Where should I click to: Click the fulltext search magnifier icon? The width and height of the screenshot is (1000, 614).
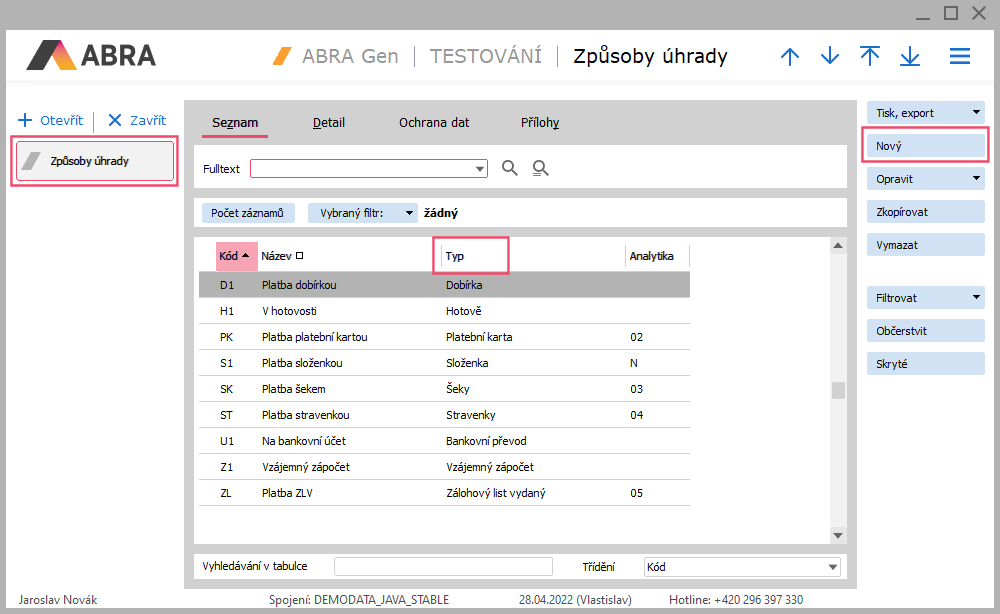pos(510,168)
